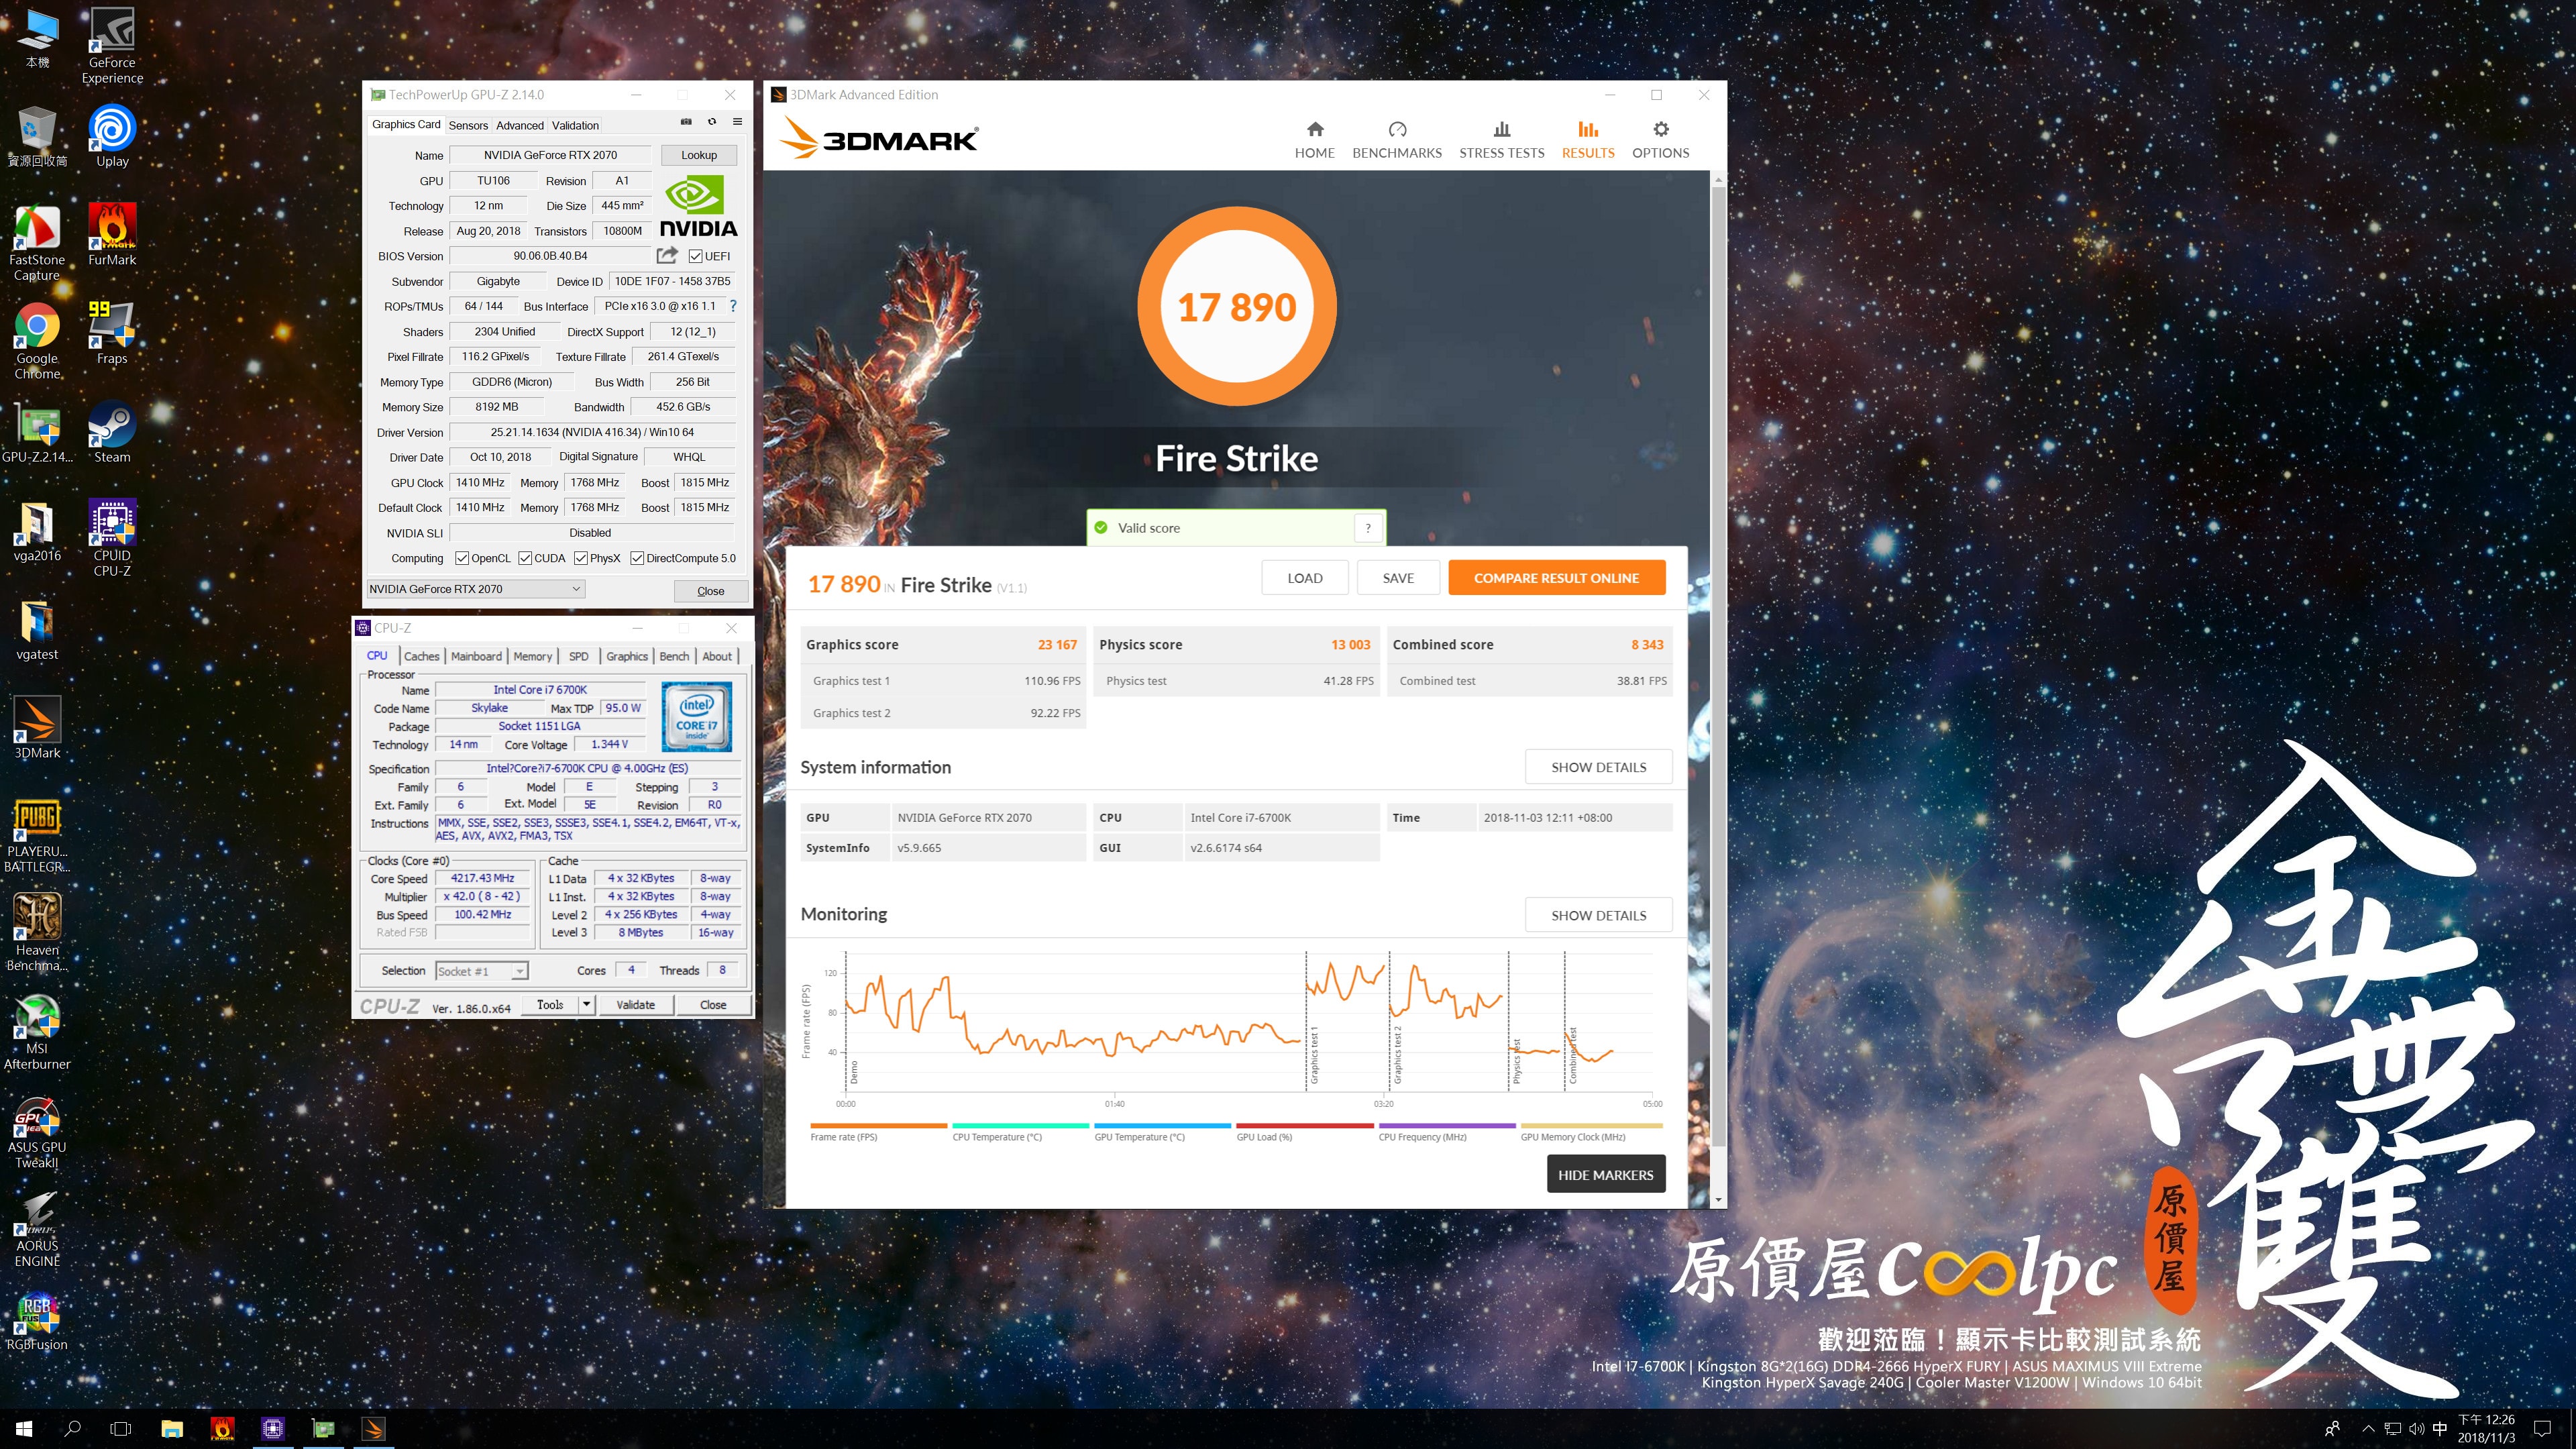
Task: Click Bus Interface question mark in GPU-Z
Action: (x=733, y=306)
